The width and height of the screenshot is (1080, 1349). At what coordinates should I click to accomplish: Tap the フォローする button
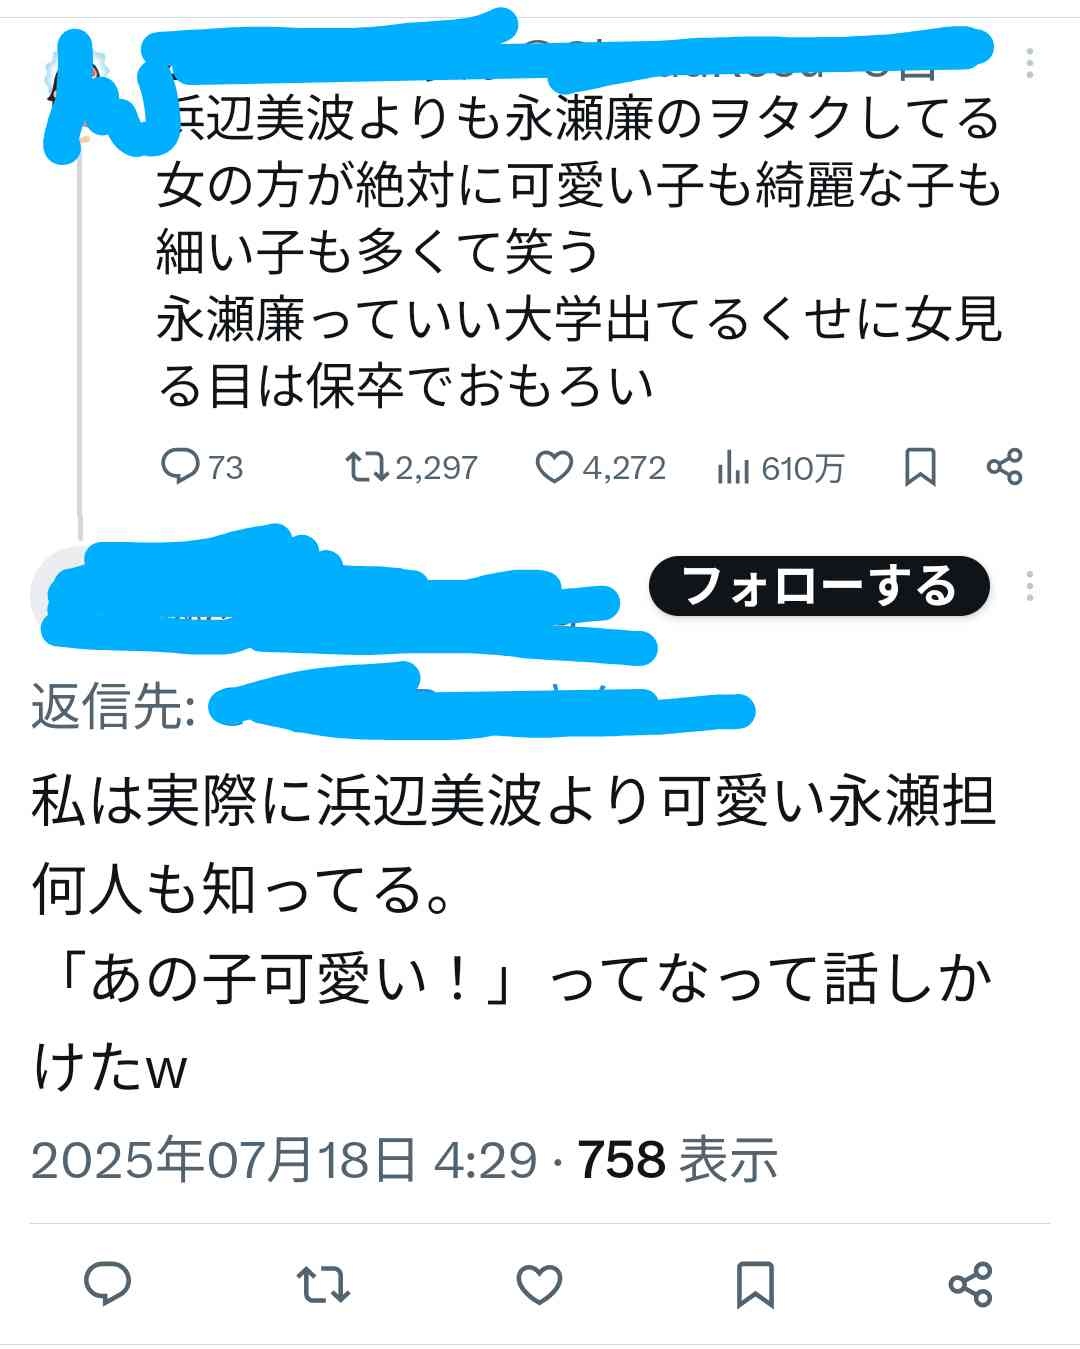coord(819,586)
